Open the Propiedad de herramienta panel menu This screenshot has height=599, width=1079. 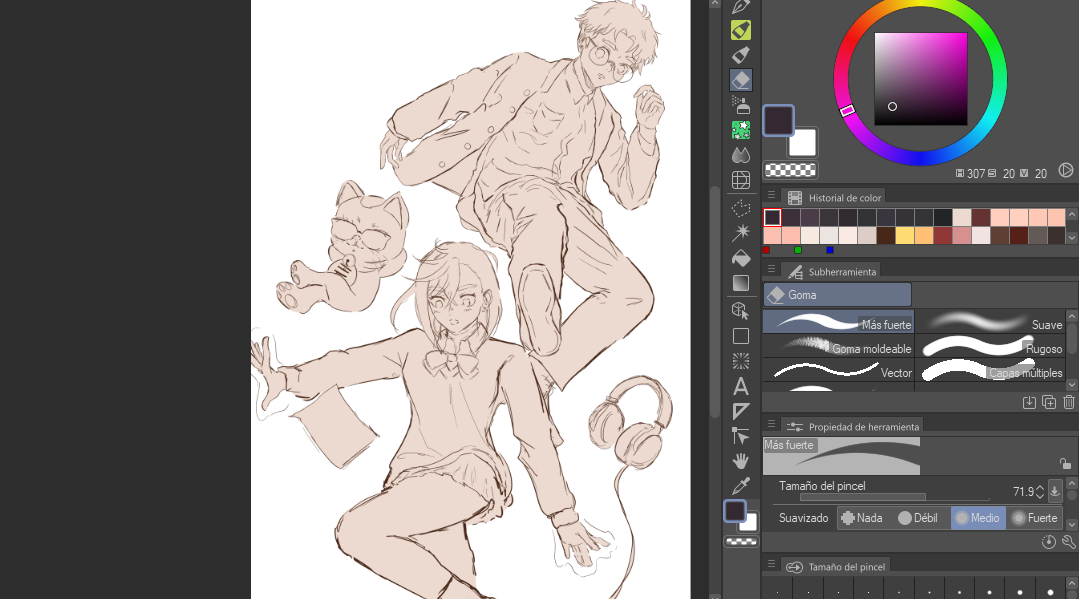coord(771,426)
